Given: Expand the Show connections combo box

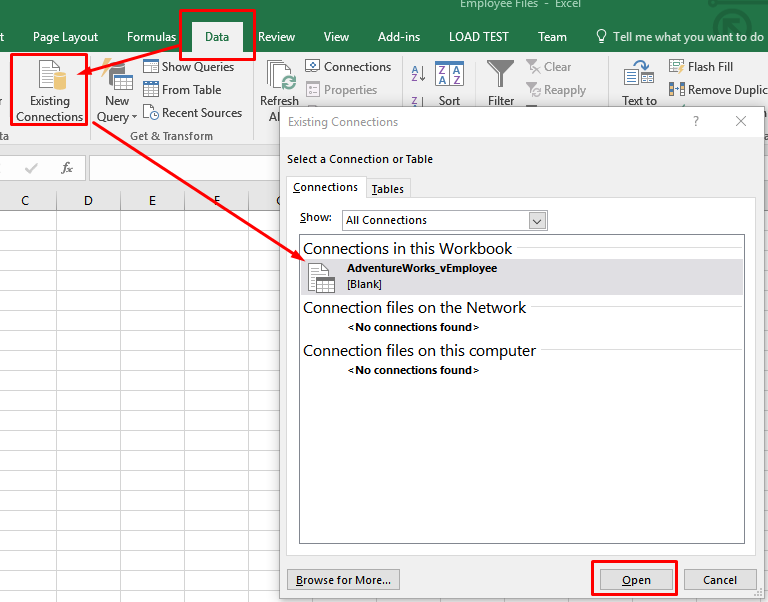Looking at the screenshot, I should coord(537,220).
